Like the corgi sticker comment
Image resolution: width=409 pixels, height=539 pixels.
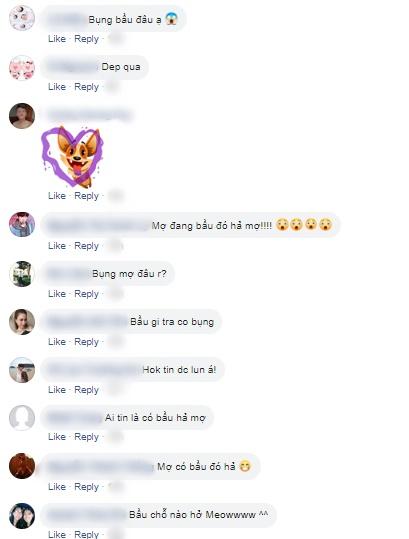(57, 196)
